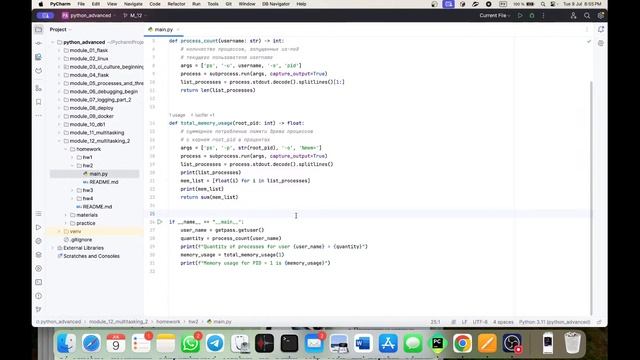Open more run actions vertical dots

(x=543, y=16)
